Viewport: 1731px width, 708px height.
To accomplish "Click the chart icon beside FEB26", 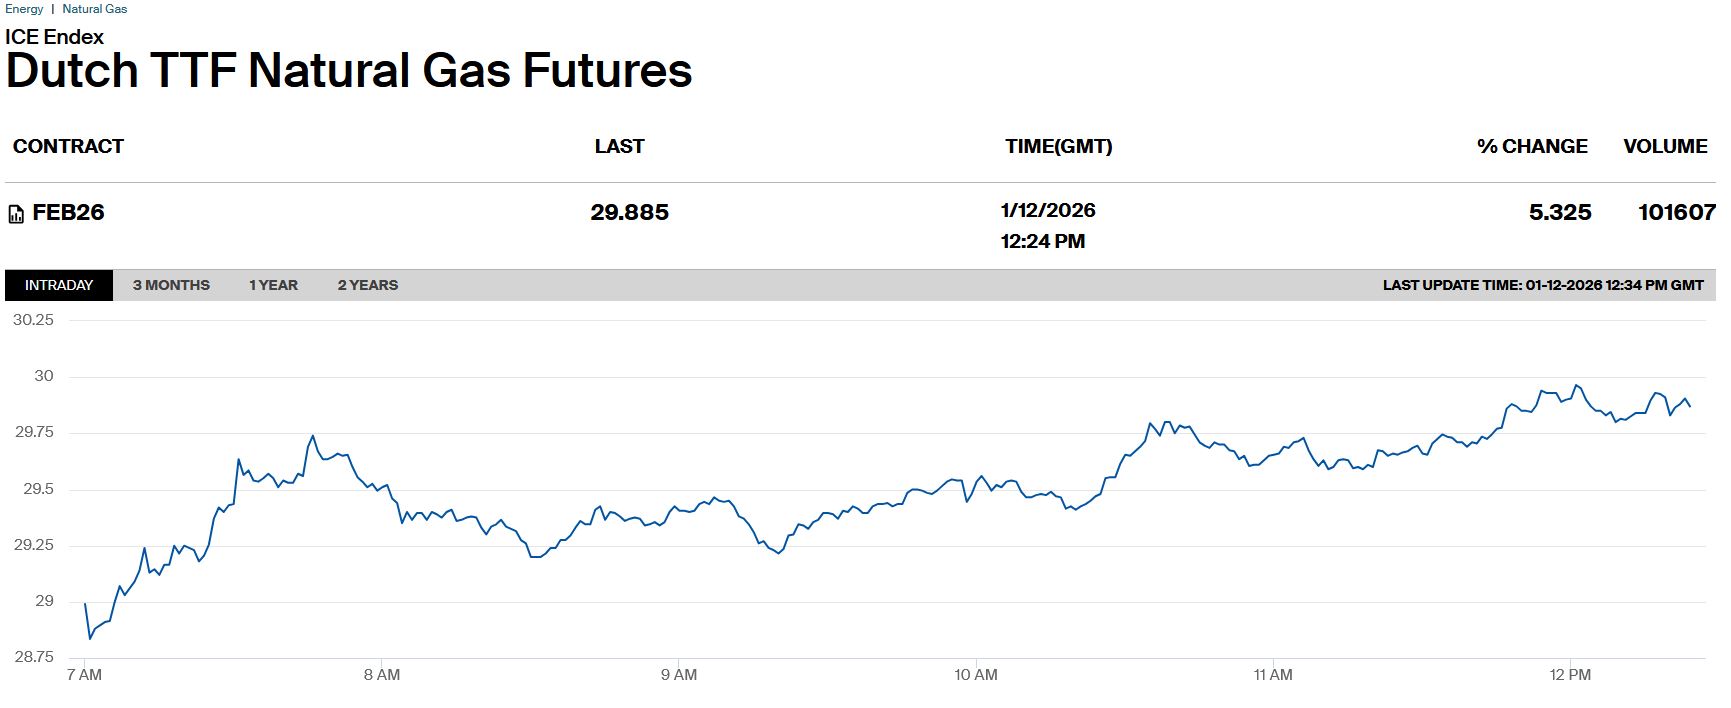I will 16,214.
